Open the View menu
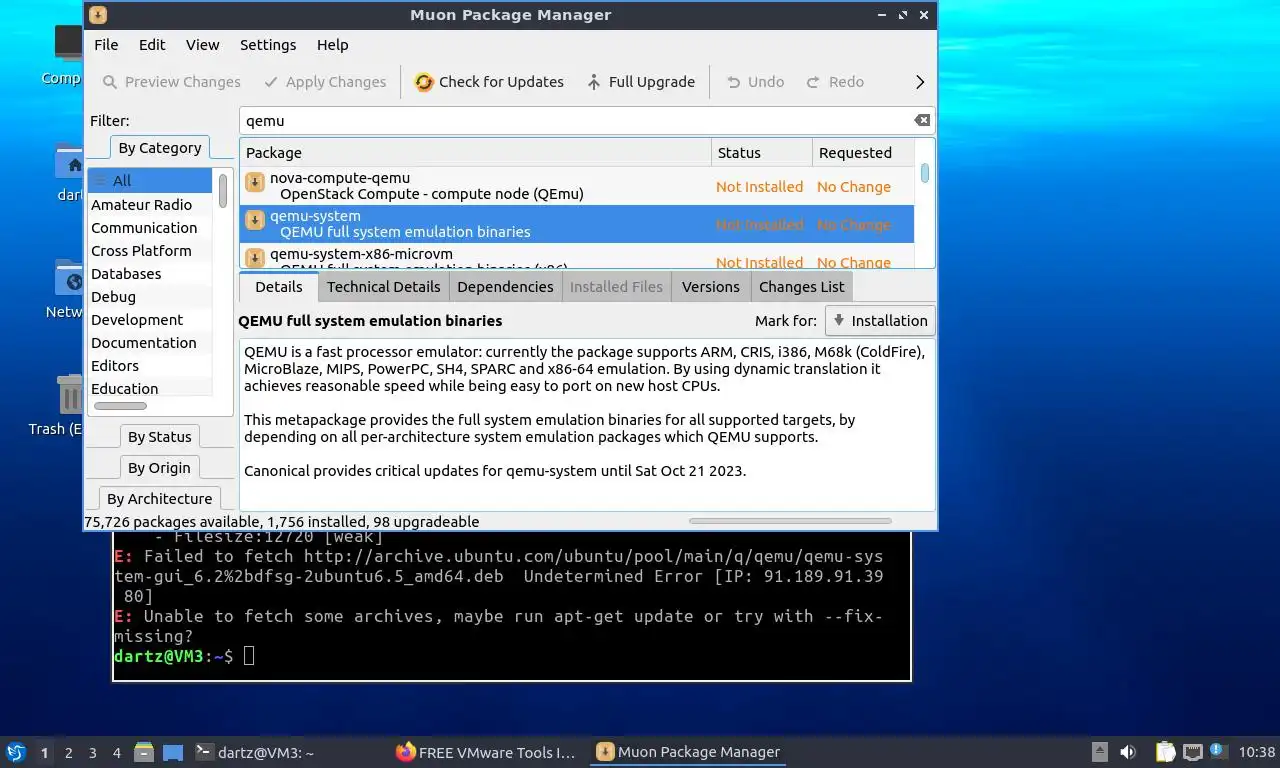The width and height of the screenshot is (1280, 768). coord(202,45)
